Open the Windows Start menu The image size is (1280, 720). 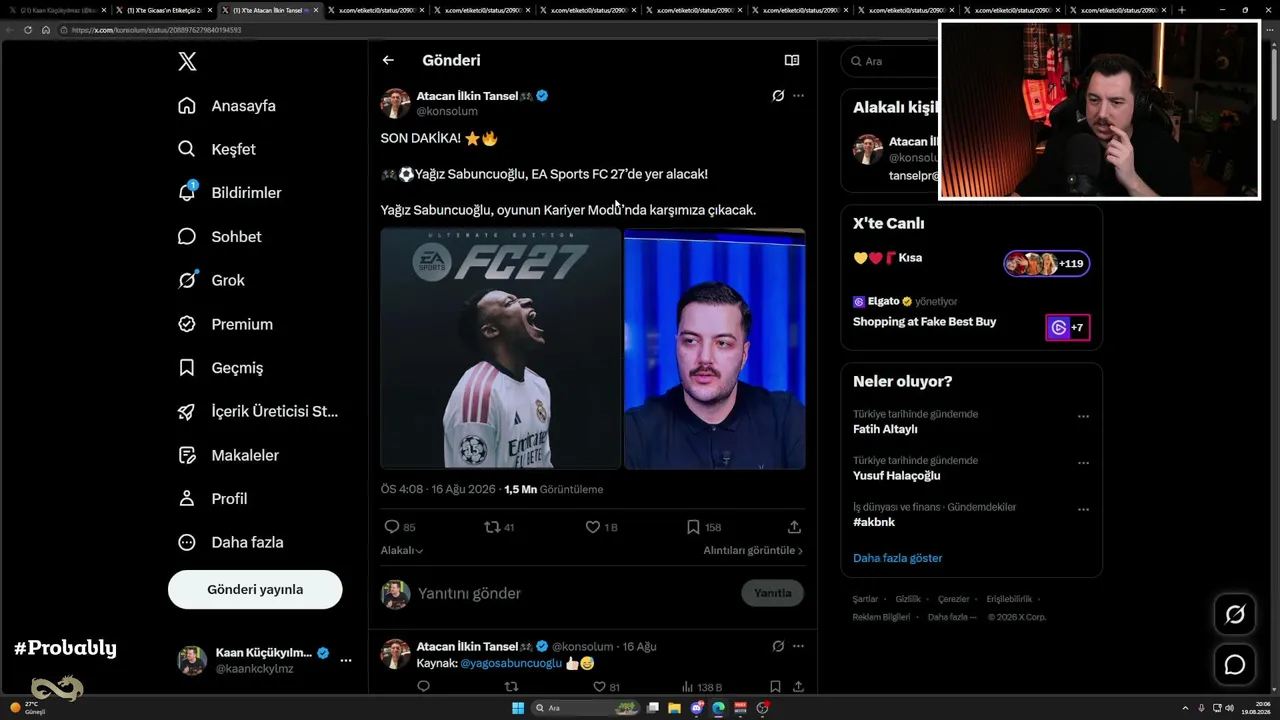pos(518,708)
